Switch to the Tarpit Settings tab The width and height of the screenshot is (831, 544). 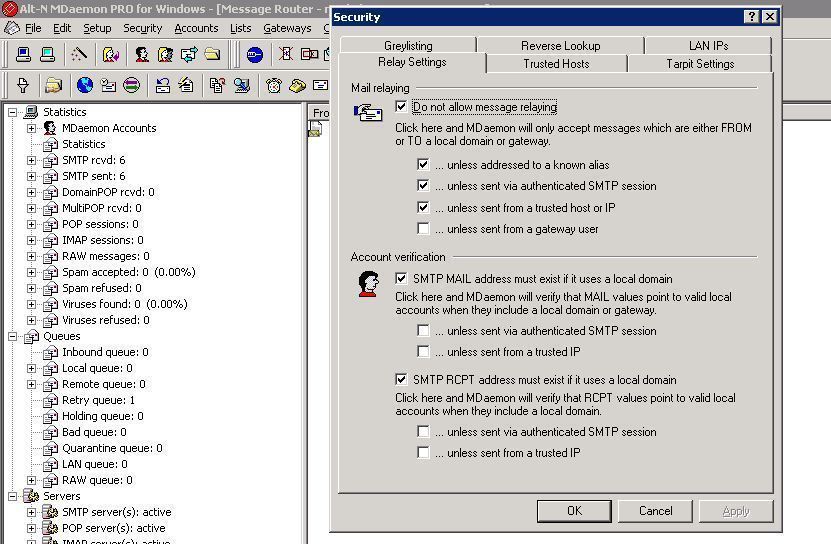click(700, 64)
